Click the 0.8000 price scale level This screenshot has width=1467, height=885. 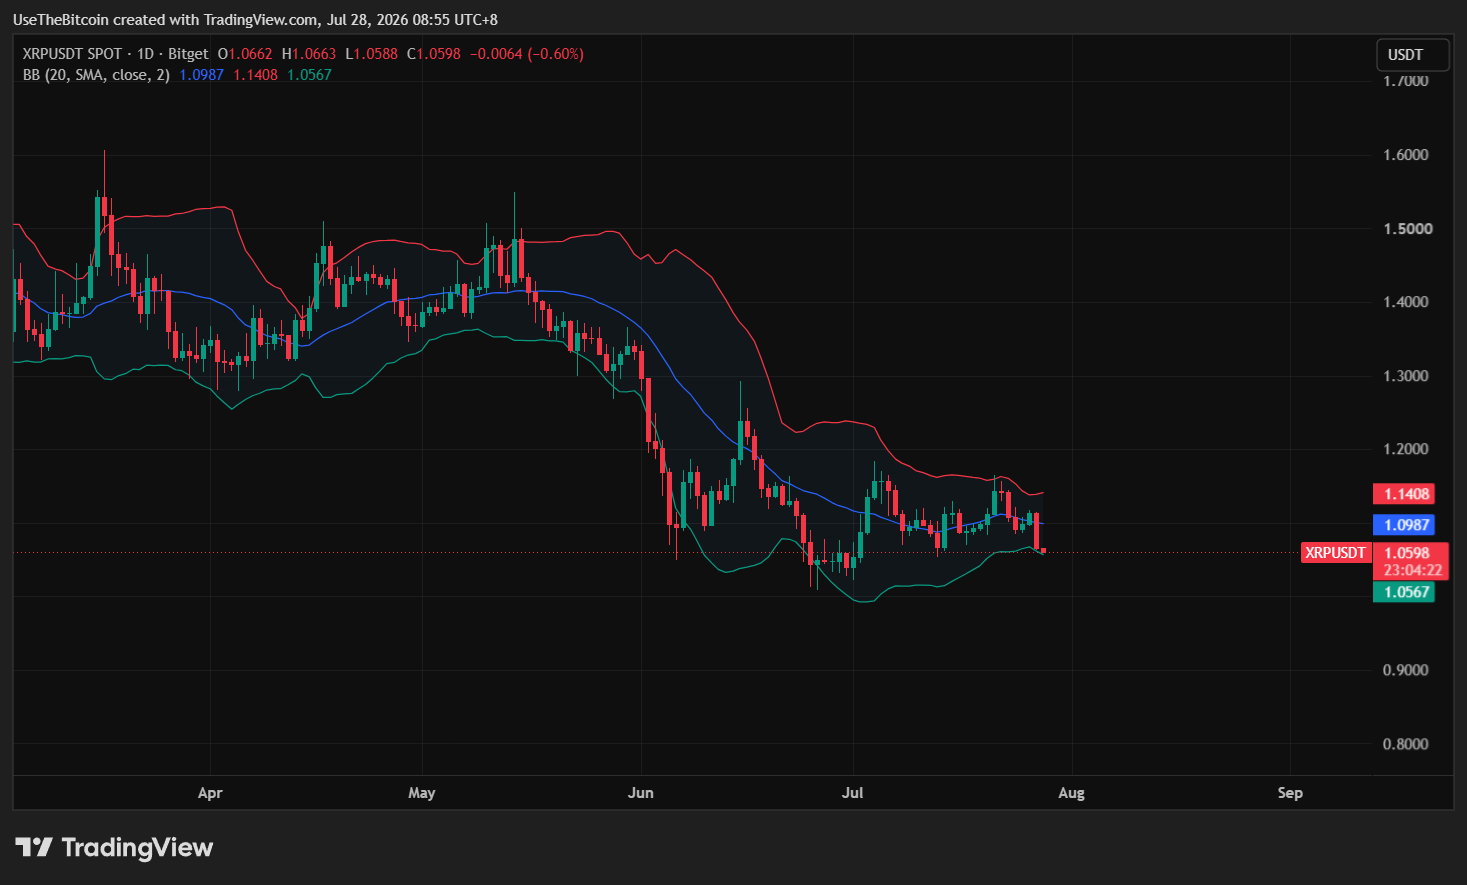(x=1406, y=744)
